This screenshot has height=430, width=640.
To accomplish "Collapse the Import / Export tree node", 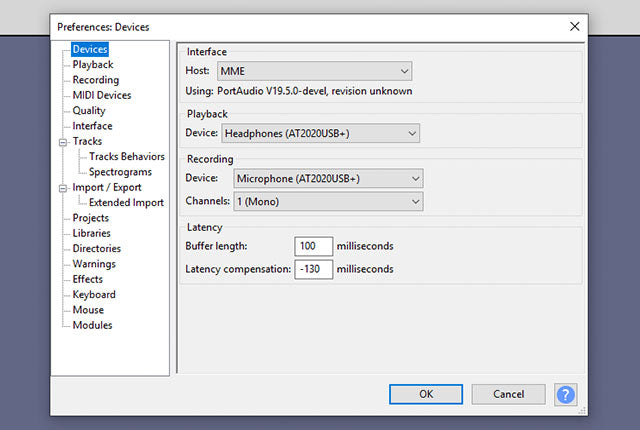I will (63, 188).
